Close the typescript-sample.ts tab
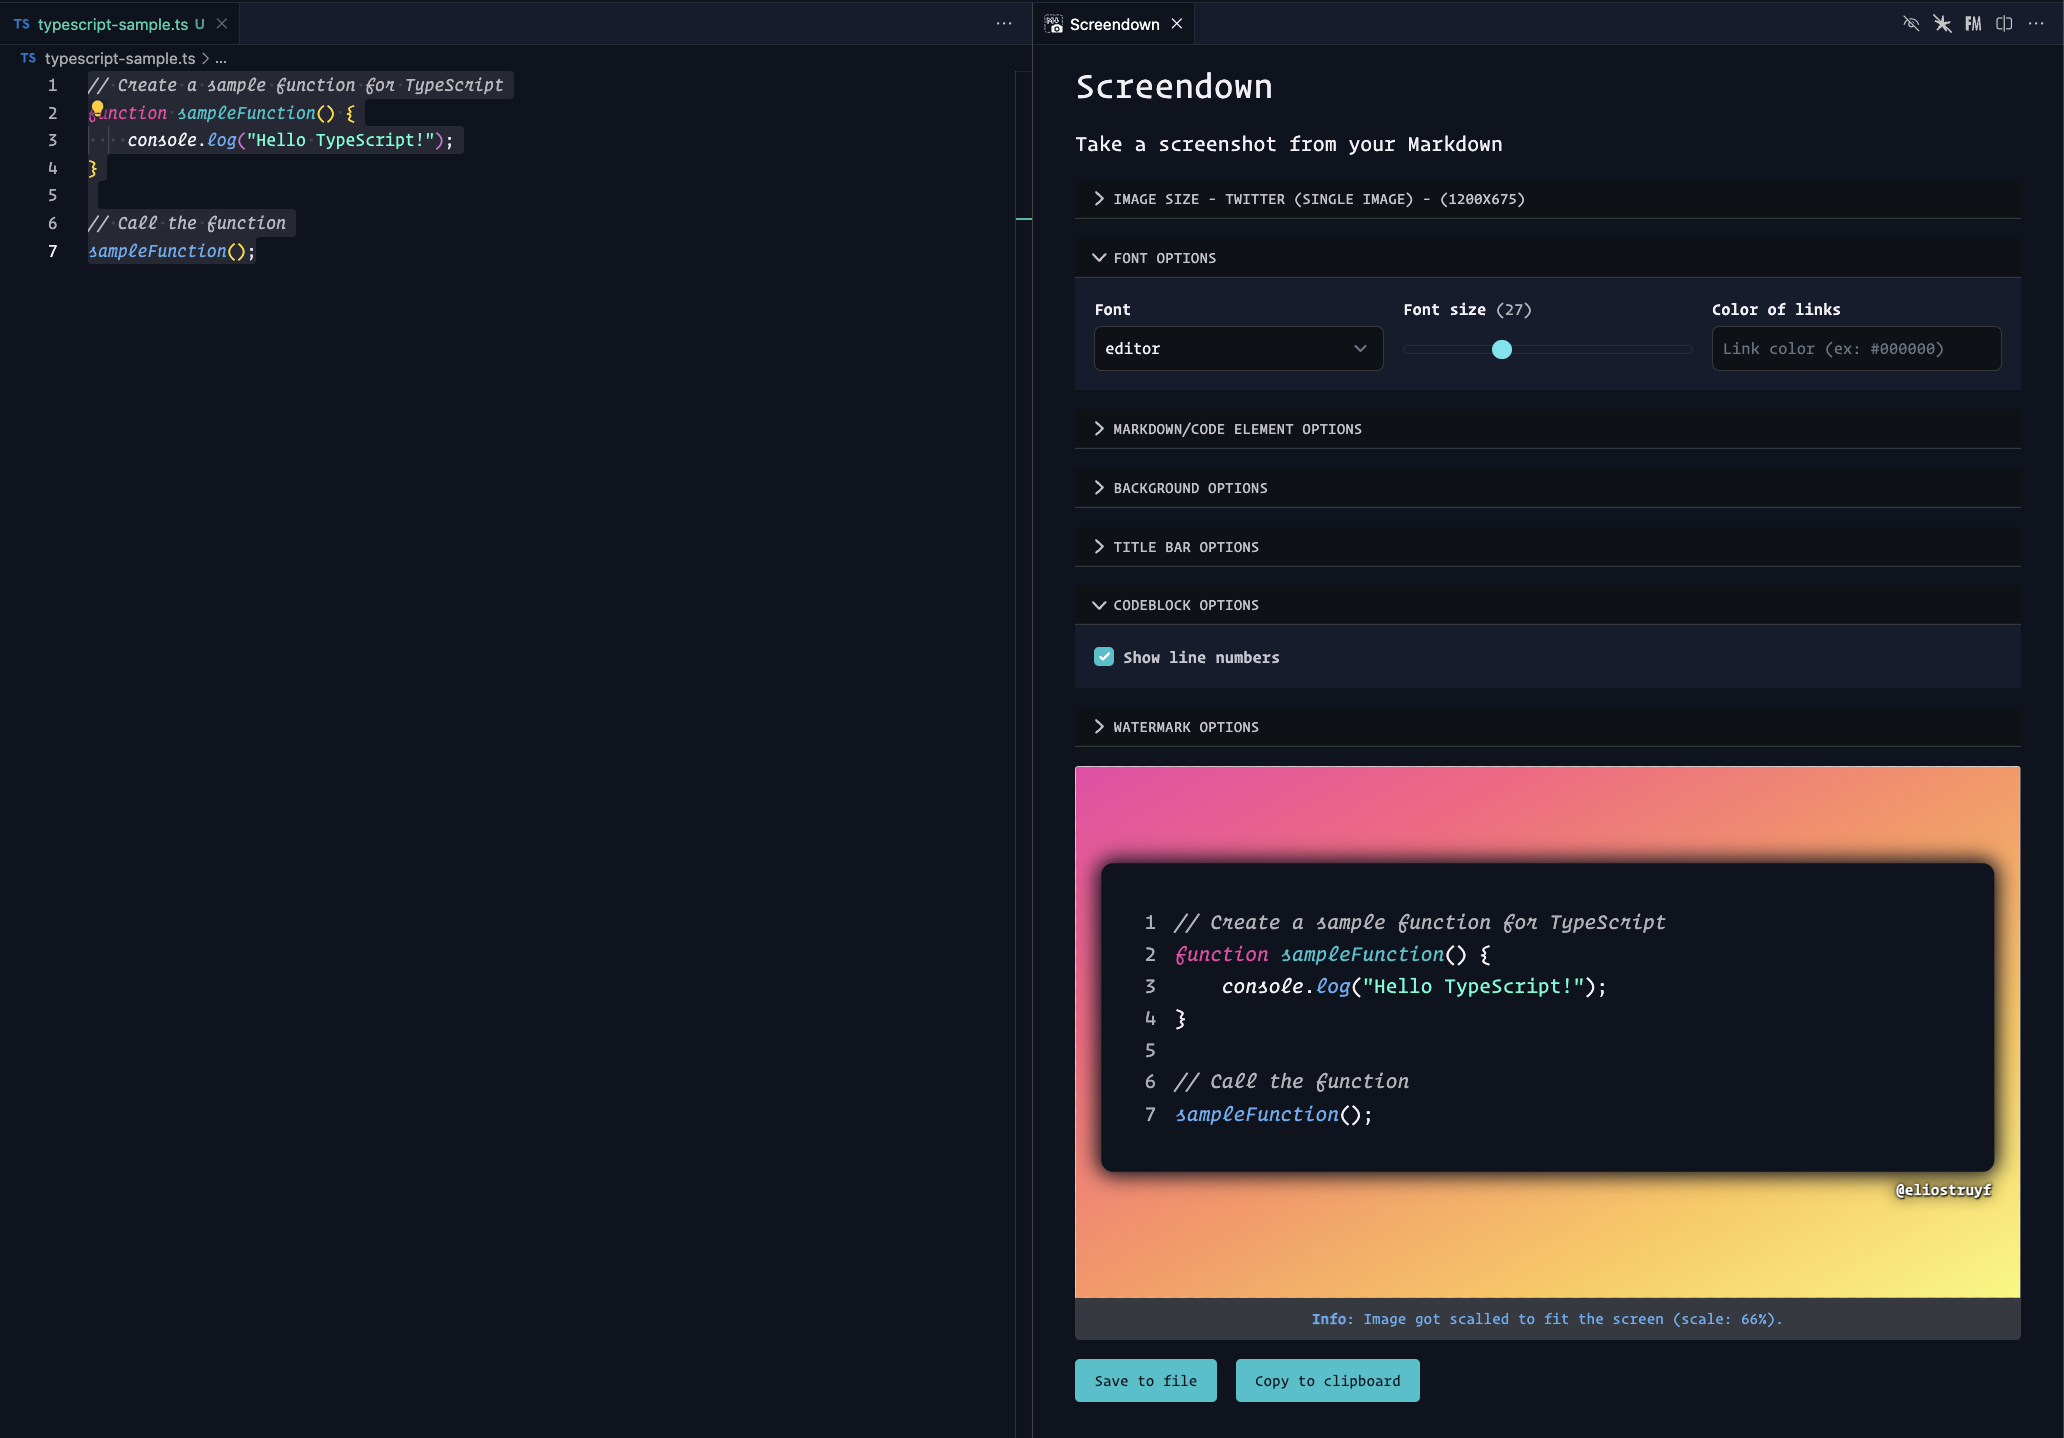Viewport: 2064px width, 1438px height. pos(222,24)
